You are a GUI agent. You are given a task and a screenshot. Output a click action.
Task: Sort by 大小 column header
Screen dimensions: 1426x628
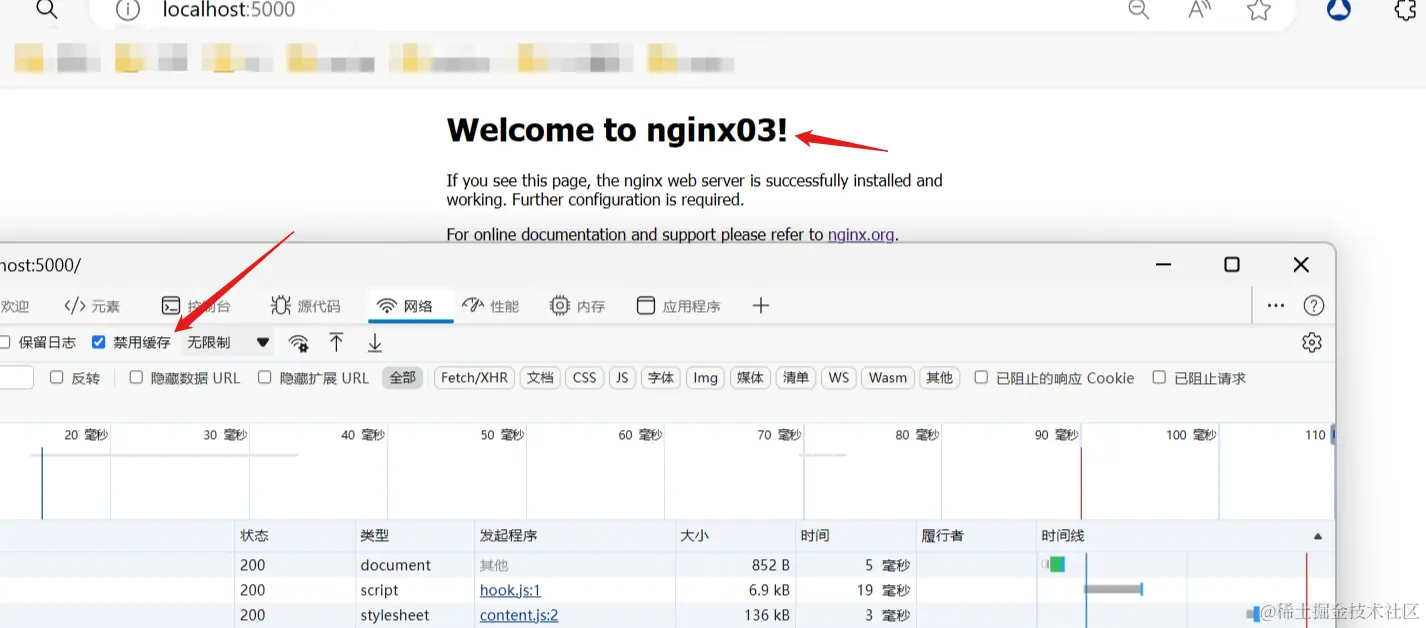pyautogui.click(x=736, y=535)
